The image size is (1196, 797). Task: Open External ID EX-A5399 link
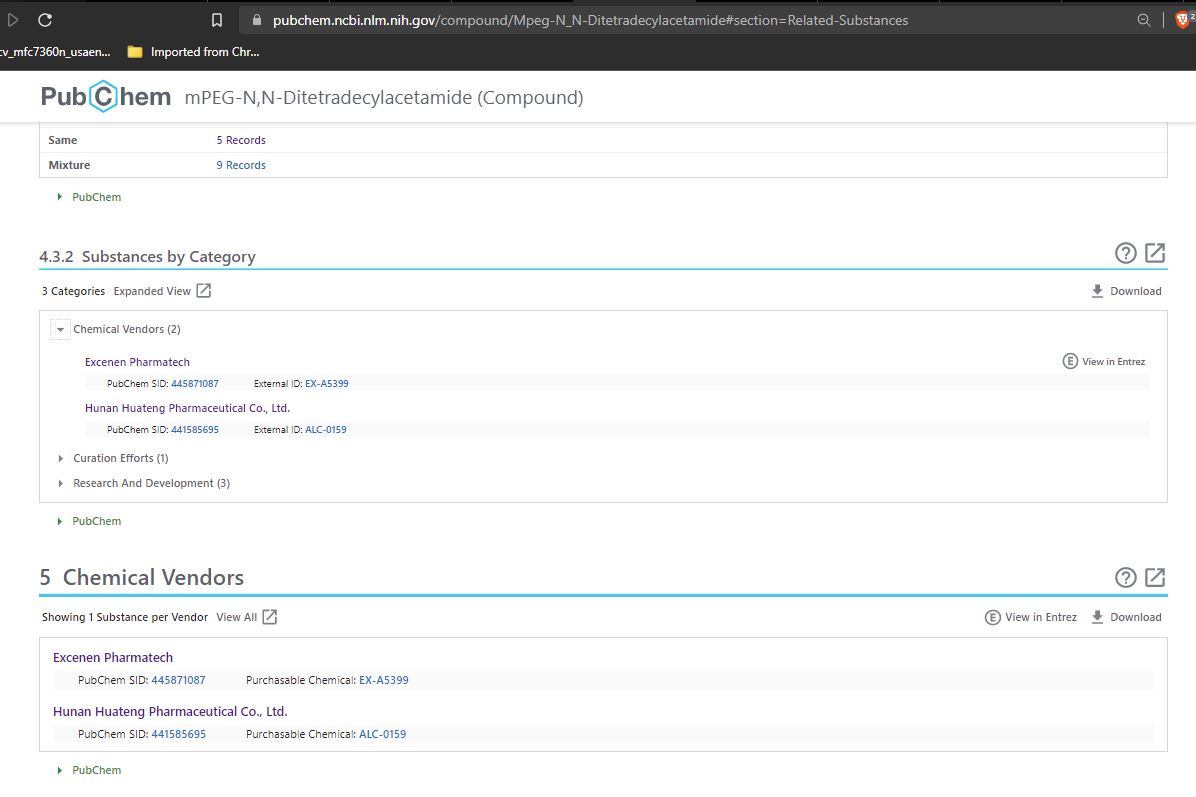pos(326,384)
